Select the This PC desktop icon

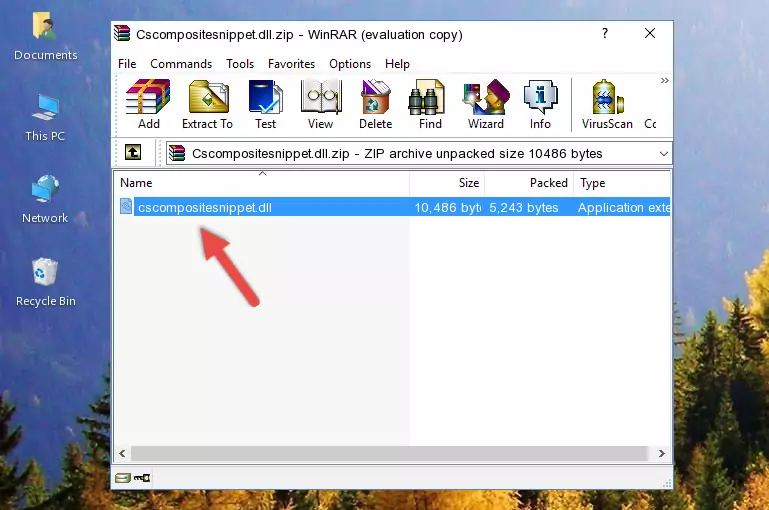click(45, 118)
